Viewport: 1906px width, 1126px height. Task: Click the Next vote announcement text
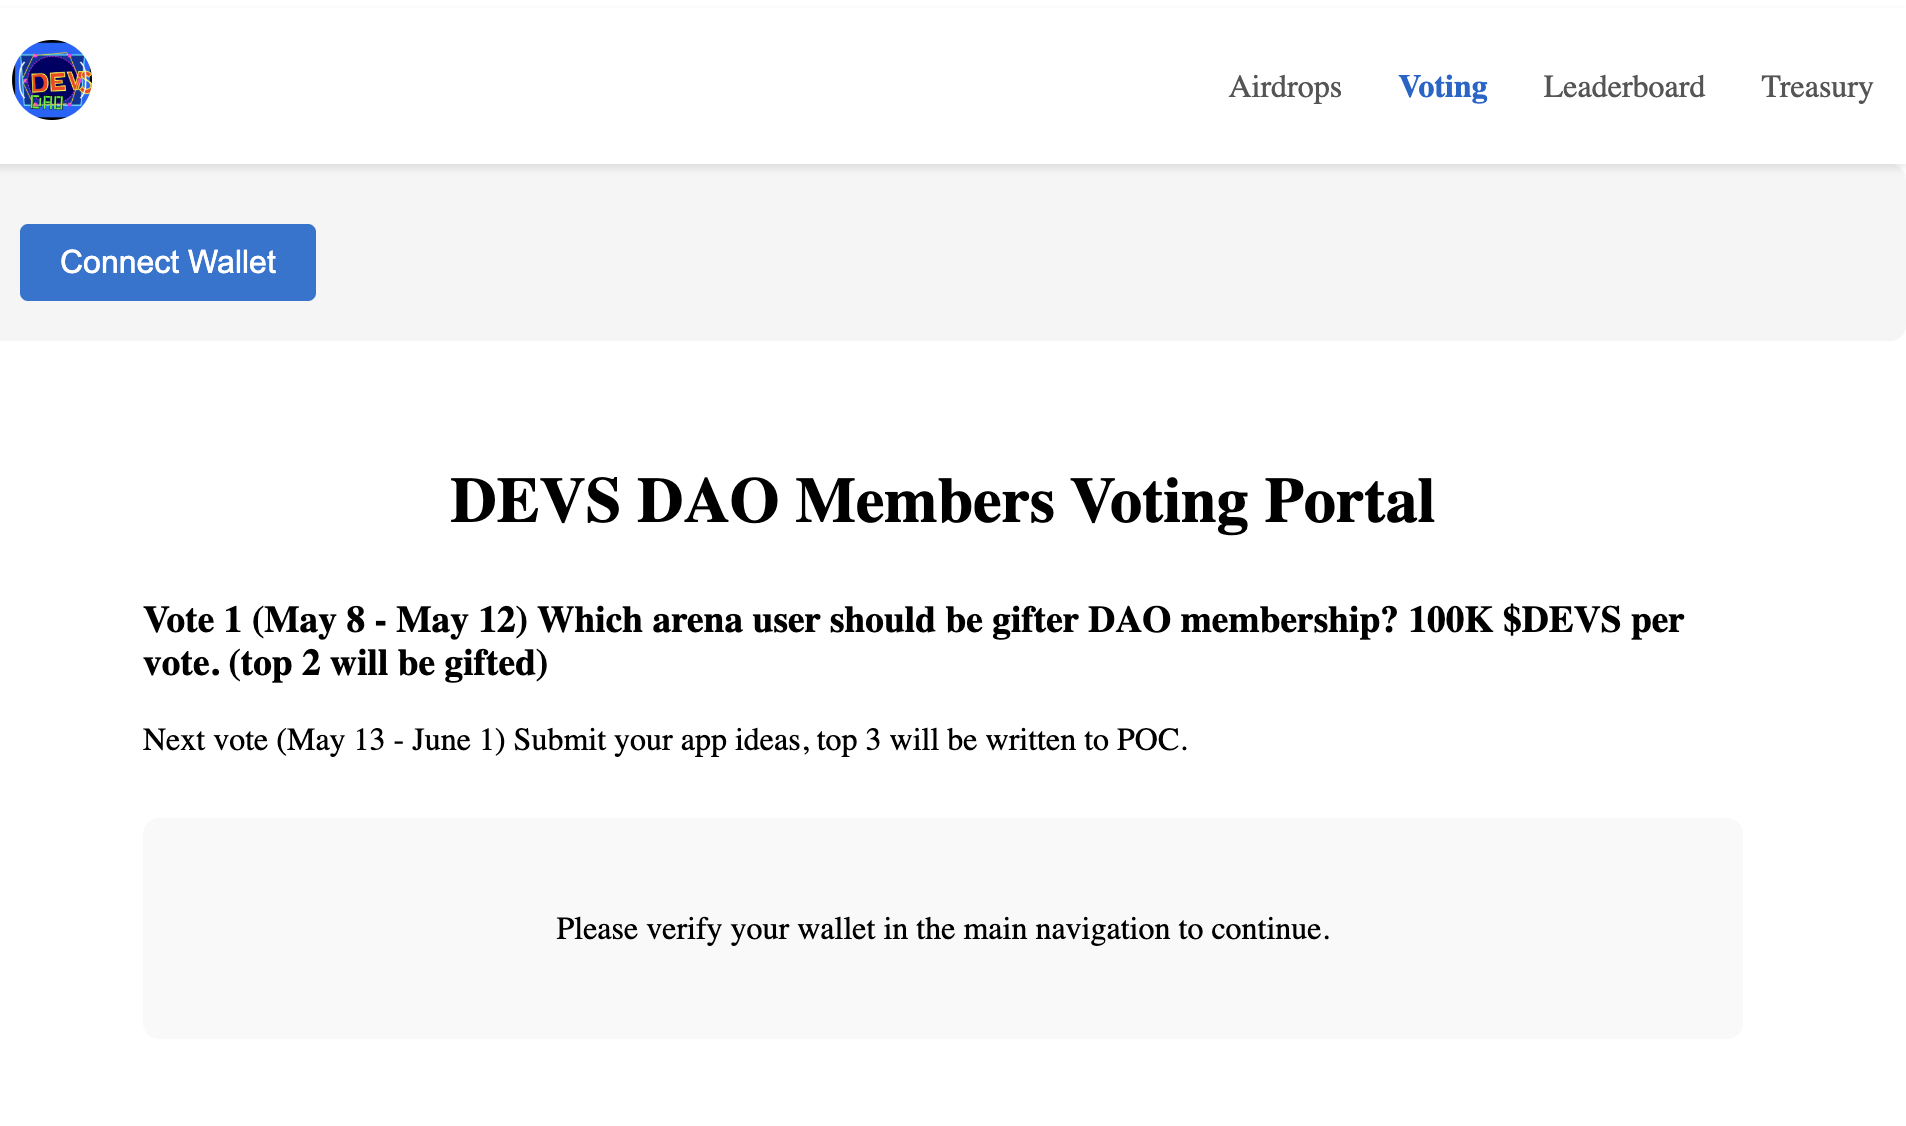[x=664, y=740]
